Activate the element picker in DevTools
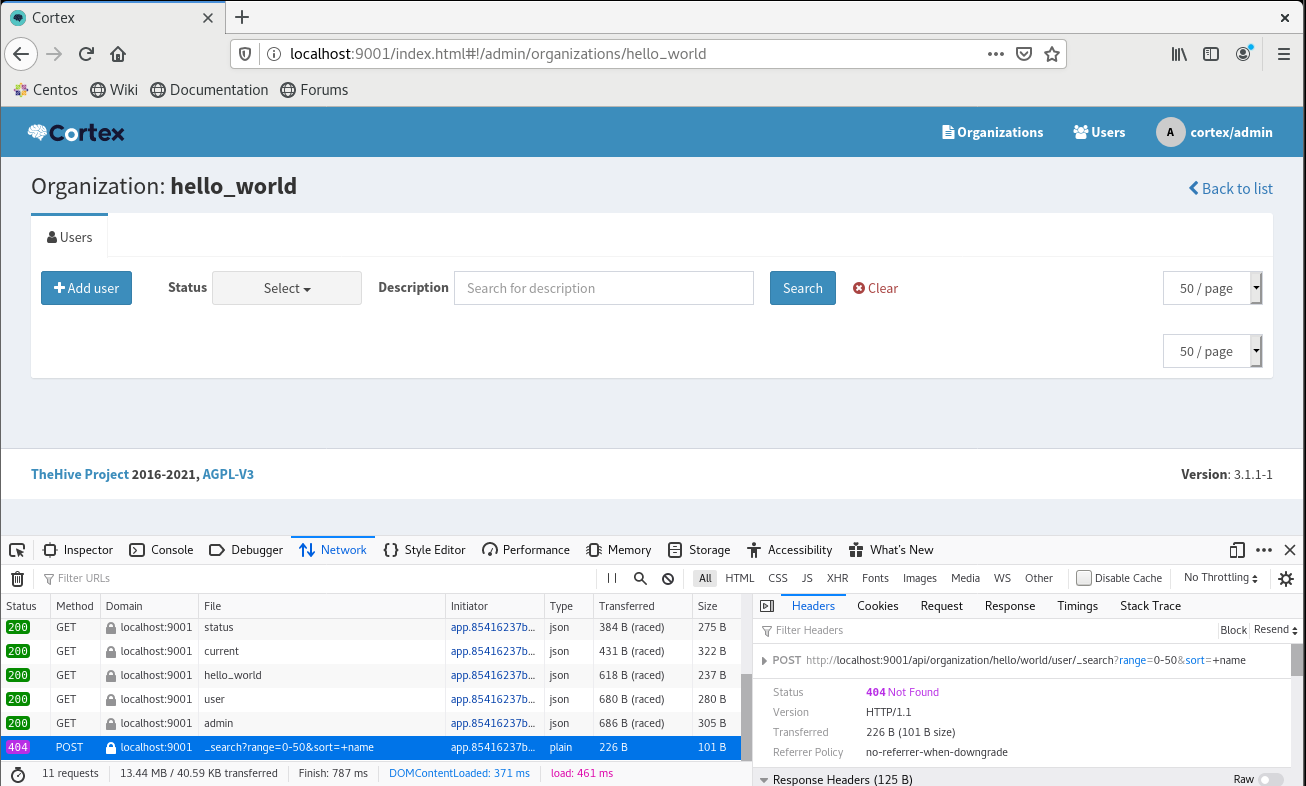Image resolution: width=1306 pixels, height=786 pixels. point(17,550)
